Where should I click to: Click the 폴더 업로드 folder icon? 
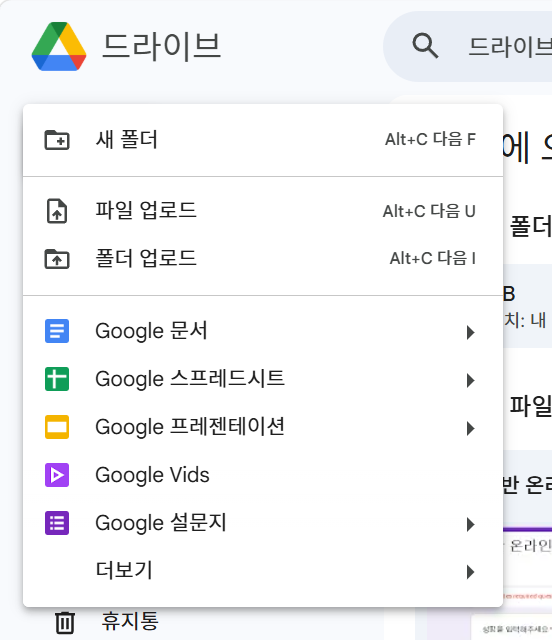(57, 259)
